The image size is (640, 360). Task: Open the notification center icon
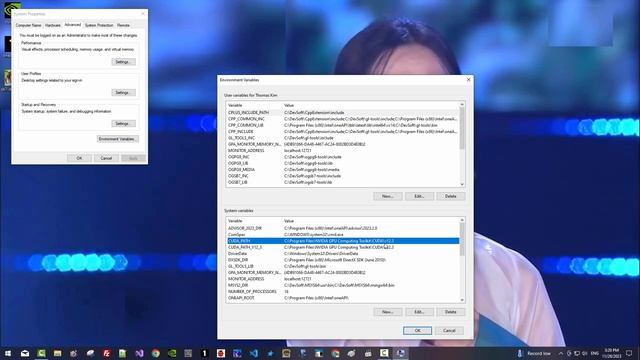point(629,353)
